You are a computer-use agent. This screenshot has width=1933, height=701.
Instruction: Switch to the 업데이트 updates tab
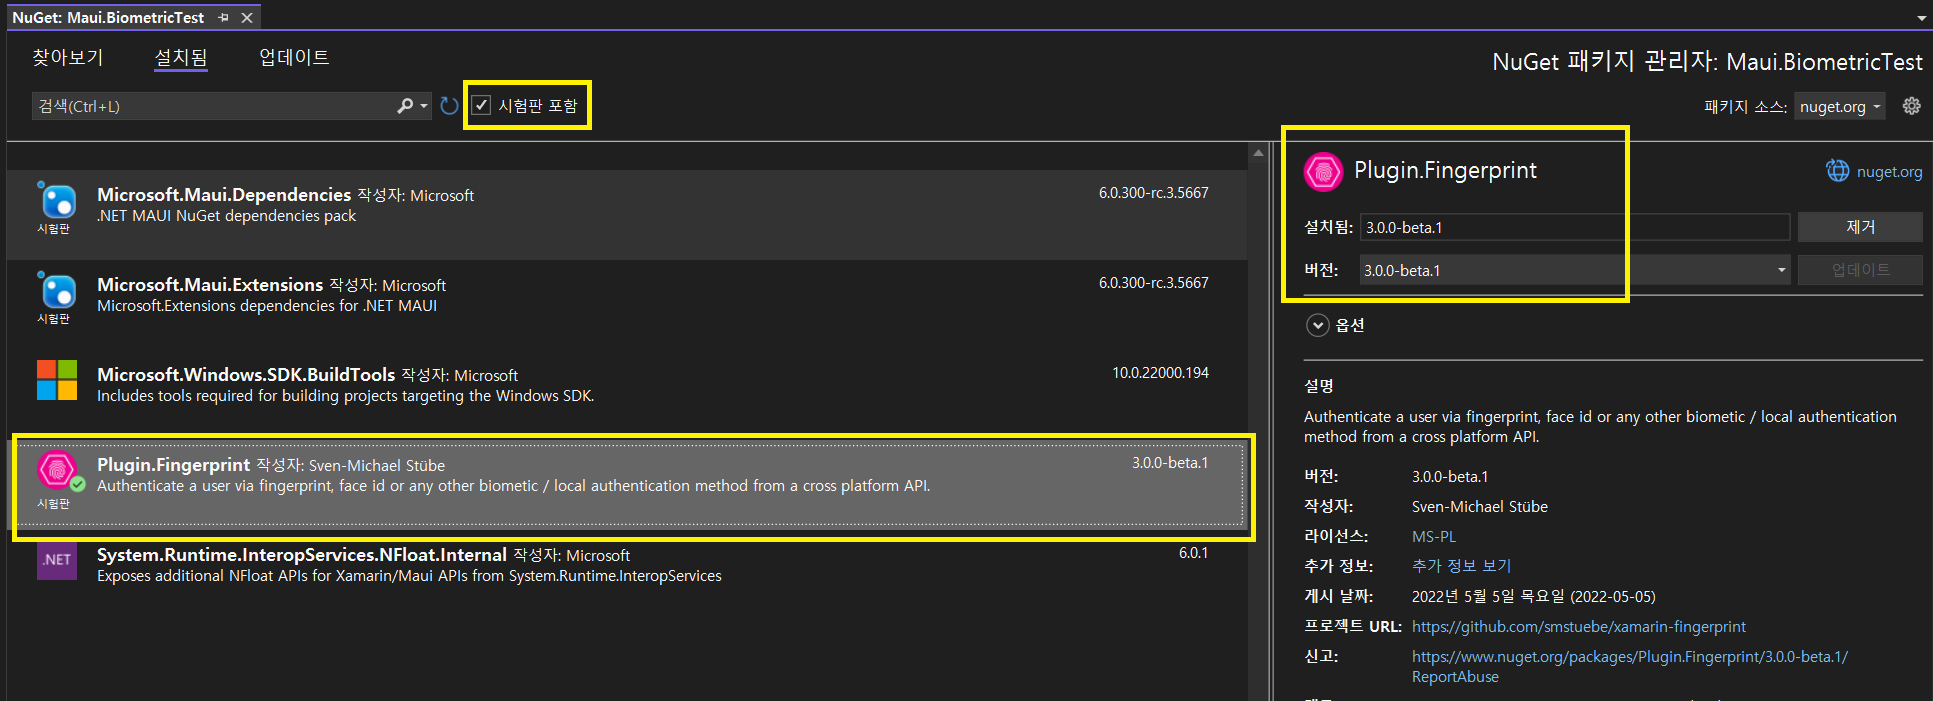[294, 57]
